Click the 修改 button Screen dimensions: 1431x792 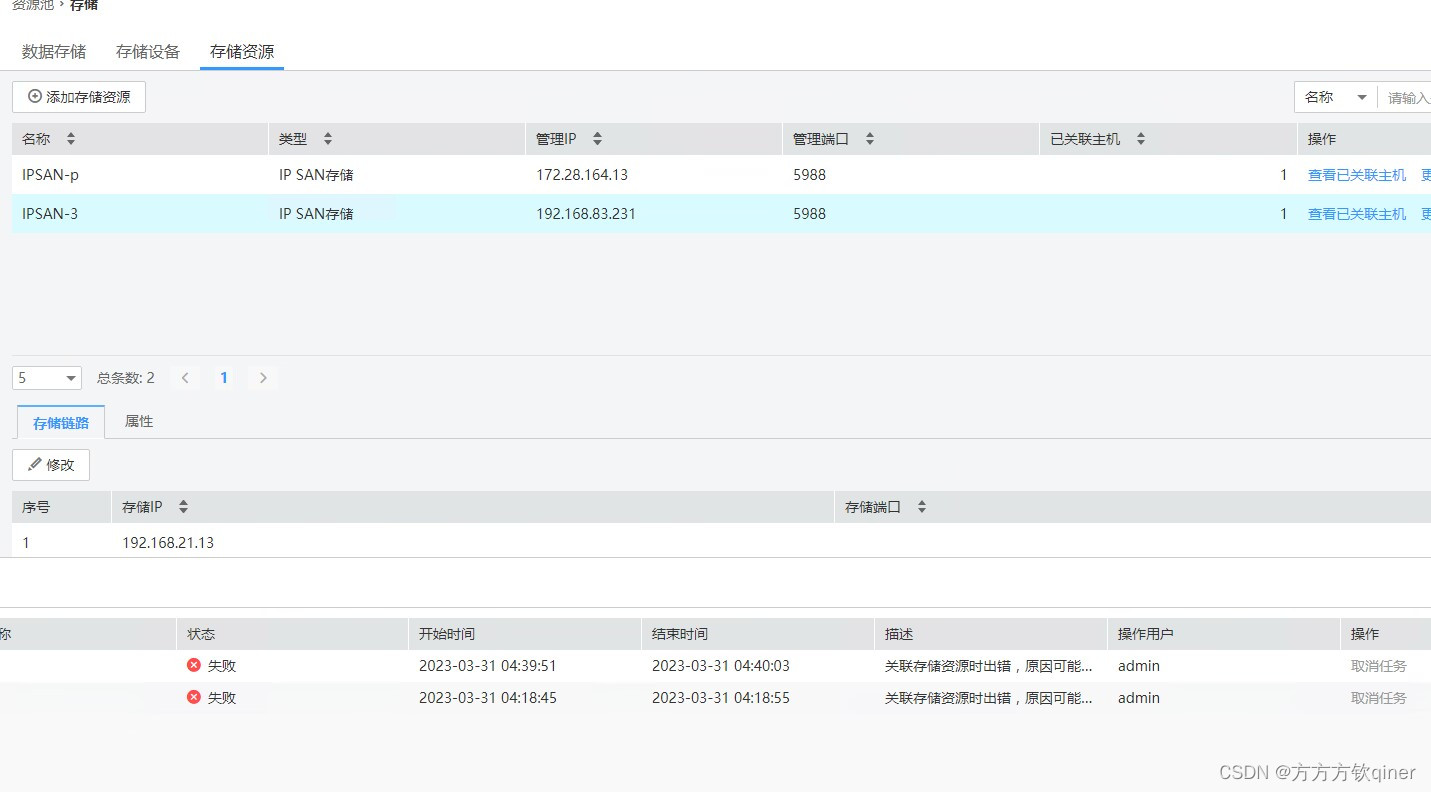[51, 465]
